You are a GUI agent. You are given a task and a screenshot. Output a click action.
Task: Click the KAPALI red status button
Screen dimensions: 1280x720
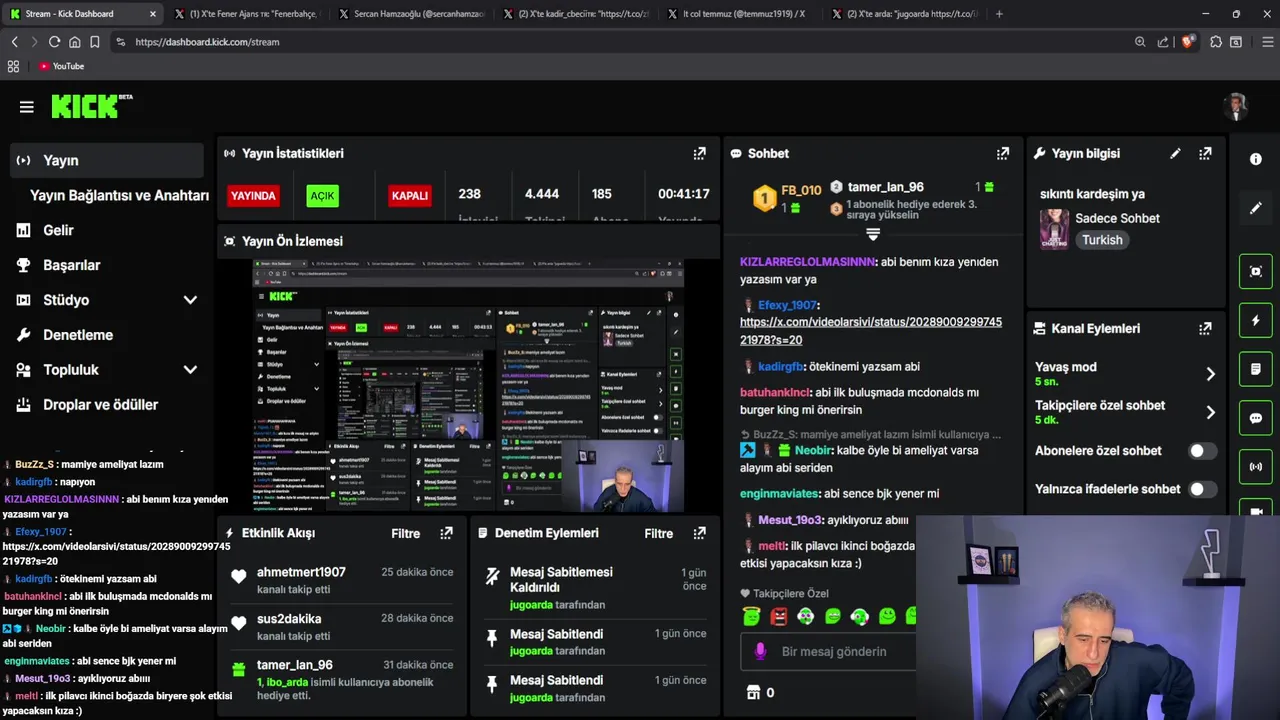(x=409, y=196)
